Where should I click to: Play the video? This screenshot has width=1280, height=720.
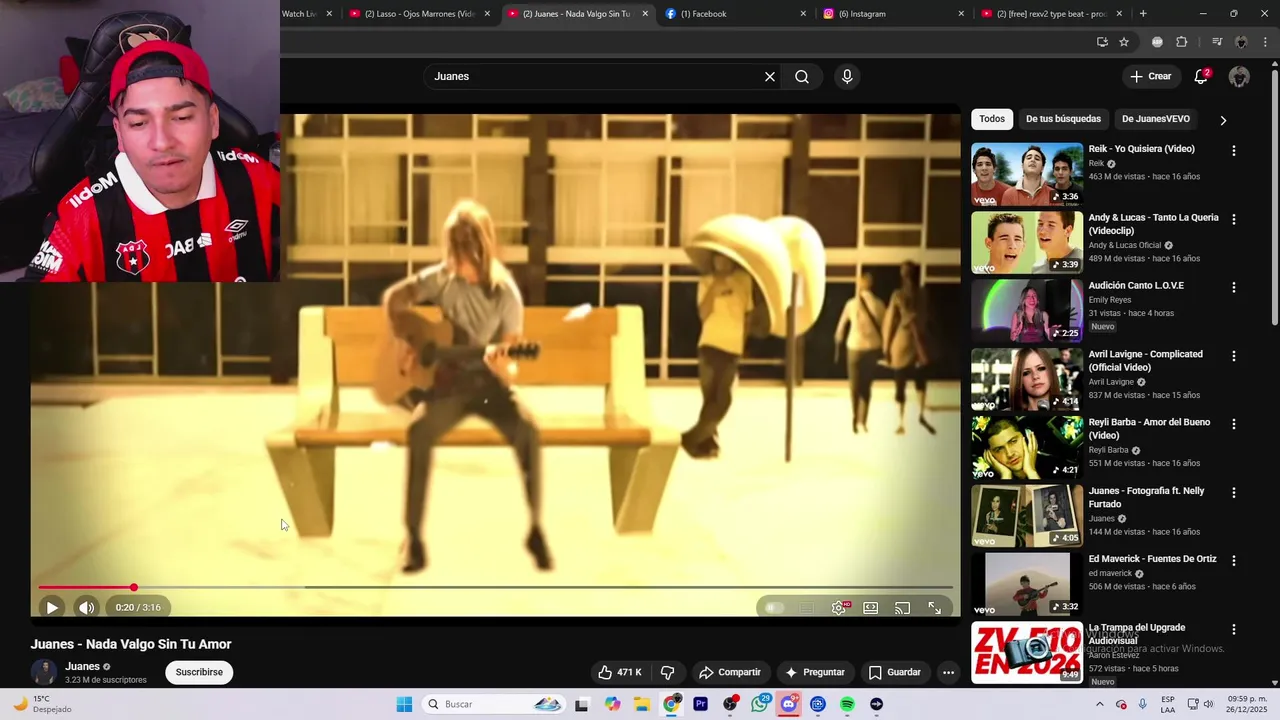[x=52, y=607]
